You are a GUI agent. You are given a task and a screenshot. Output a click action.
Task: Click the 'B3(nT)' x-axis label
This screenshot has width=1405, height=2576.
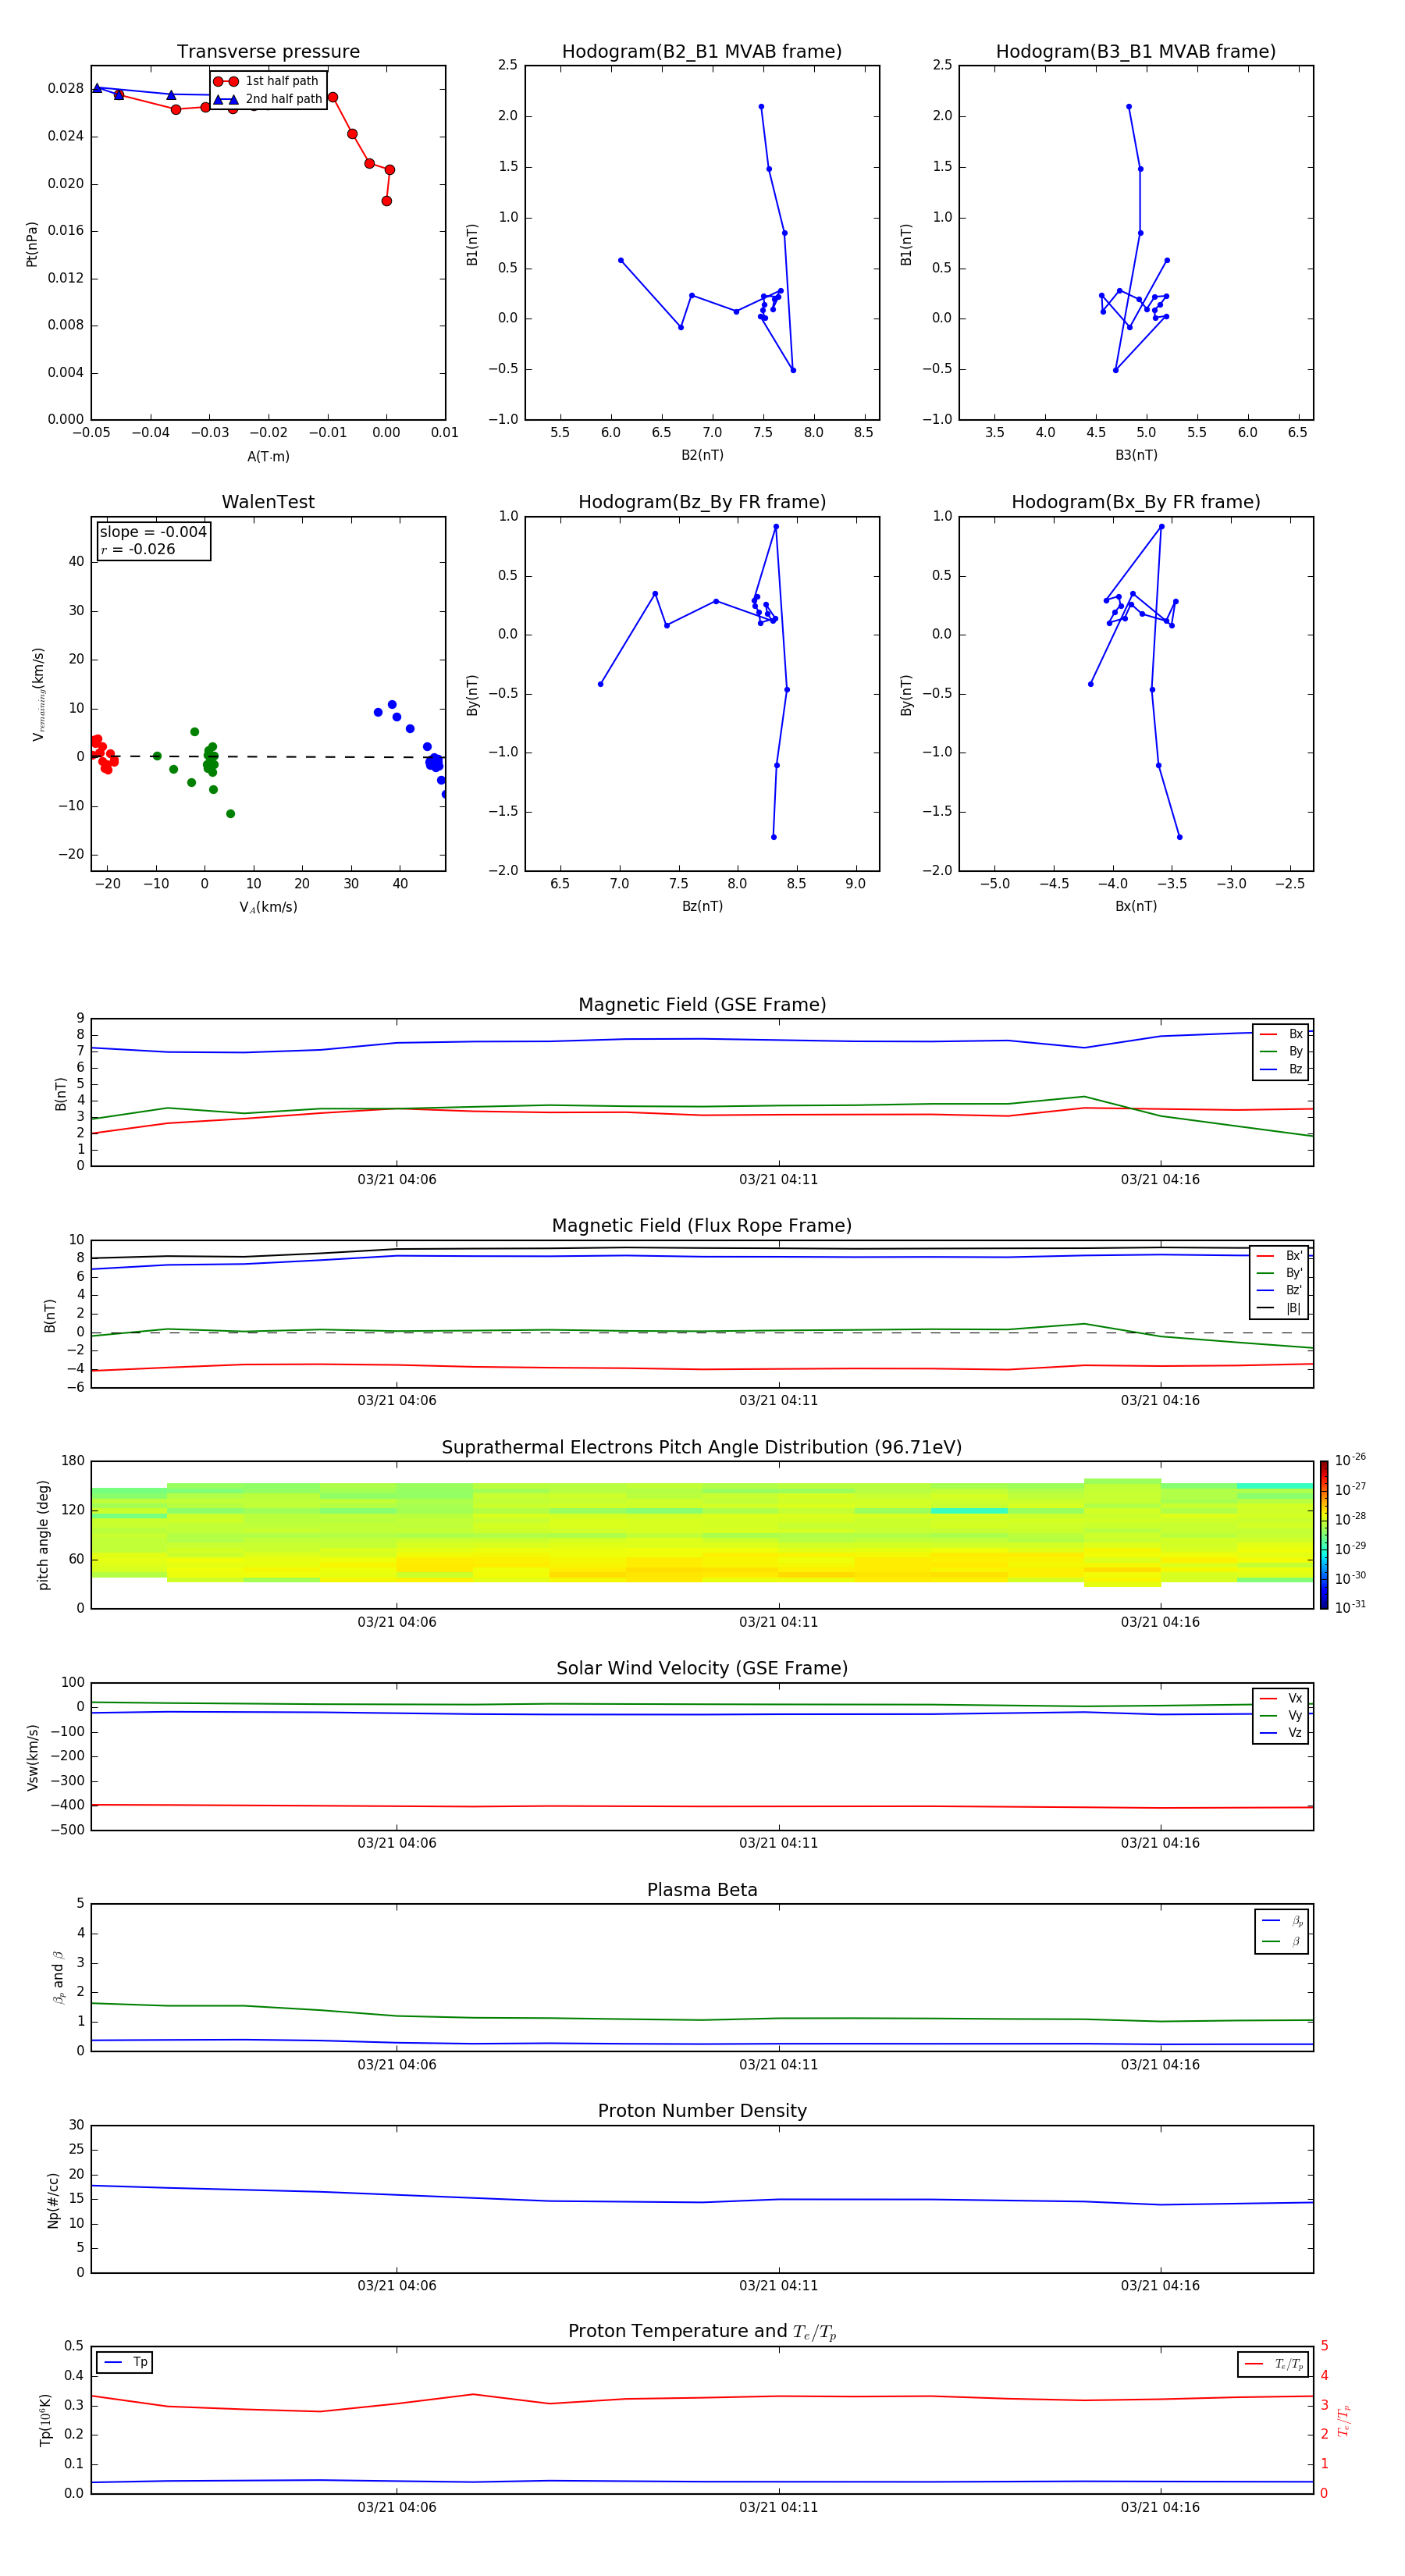pos(1136,455)
